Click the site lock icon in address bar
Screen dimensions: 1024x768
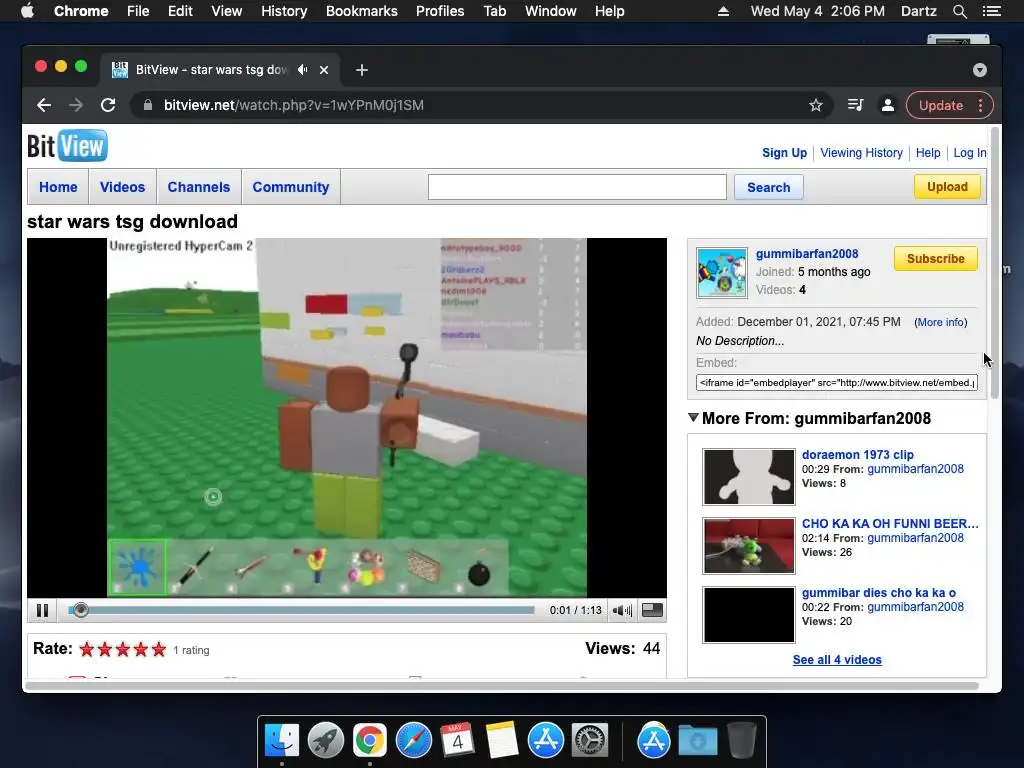(148, 105)
